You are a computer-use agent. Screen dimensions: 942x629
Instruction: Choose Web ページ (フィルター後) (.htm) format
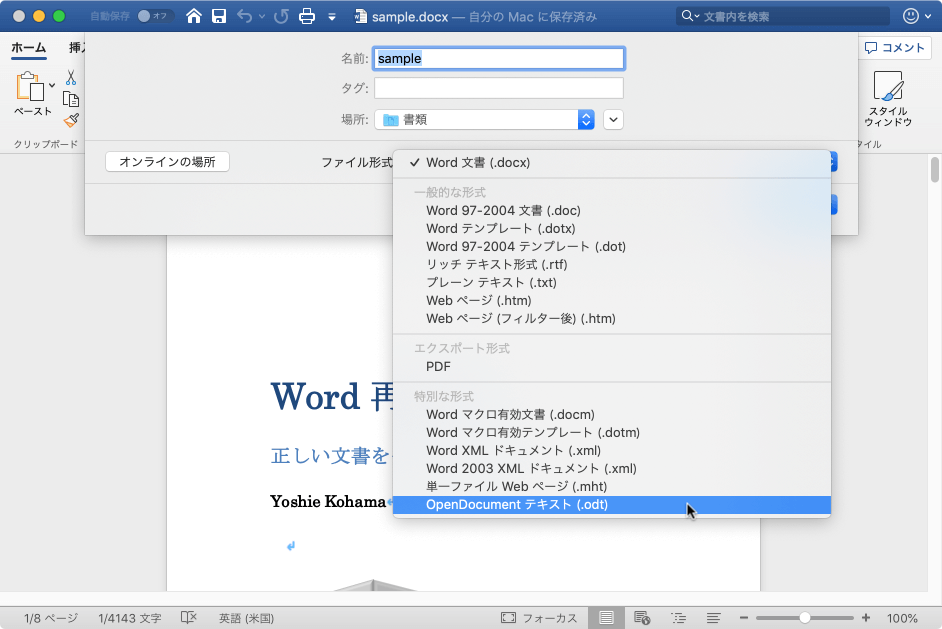(612, 319)
